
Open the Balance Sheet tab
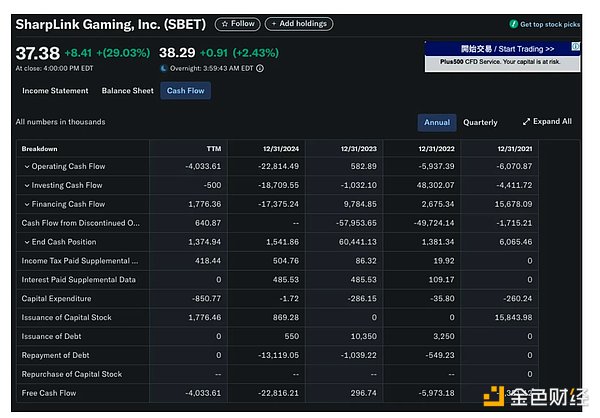point(127,91)
